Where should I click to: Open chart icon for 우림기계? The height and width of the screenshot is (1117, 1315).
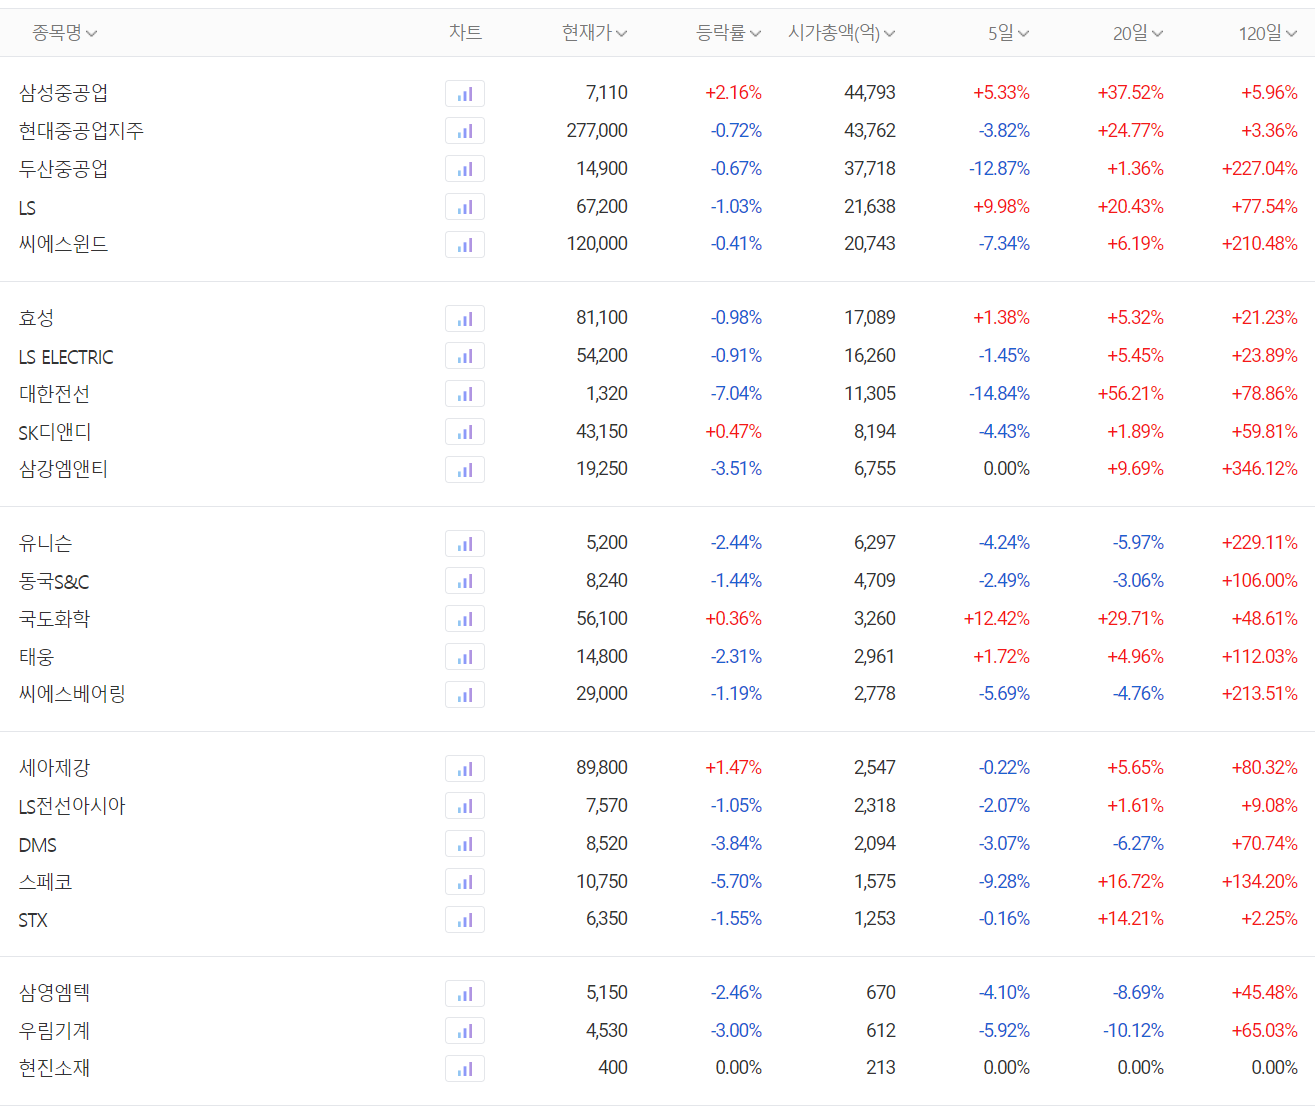coord(465,1031)
